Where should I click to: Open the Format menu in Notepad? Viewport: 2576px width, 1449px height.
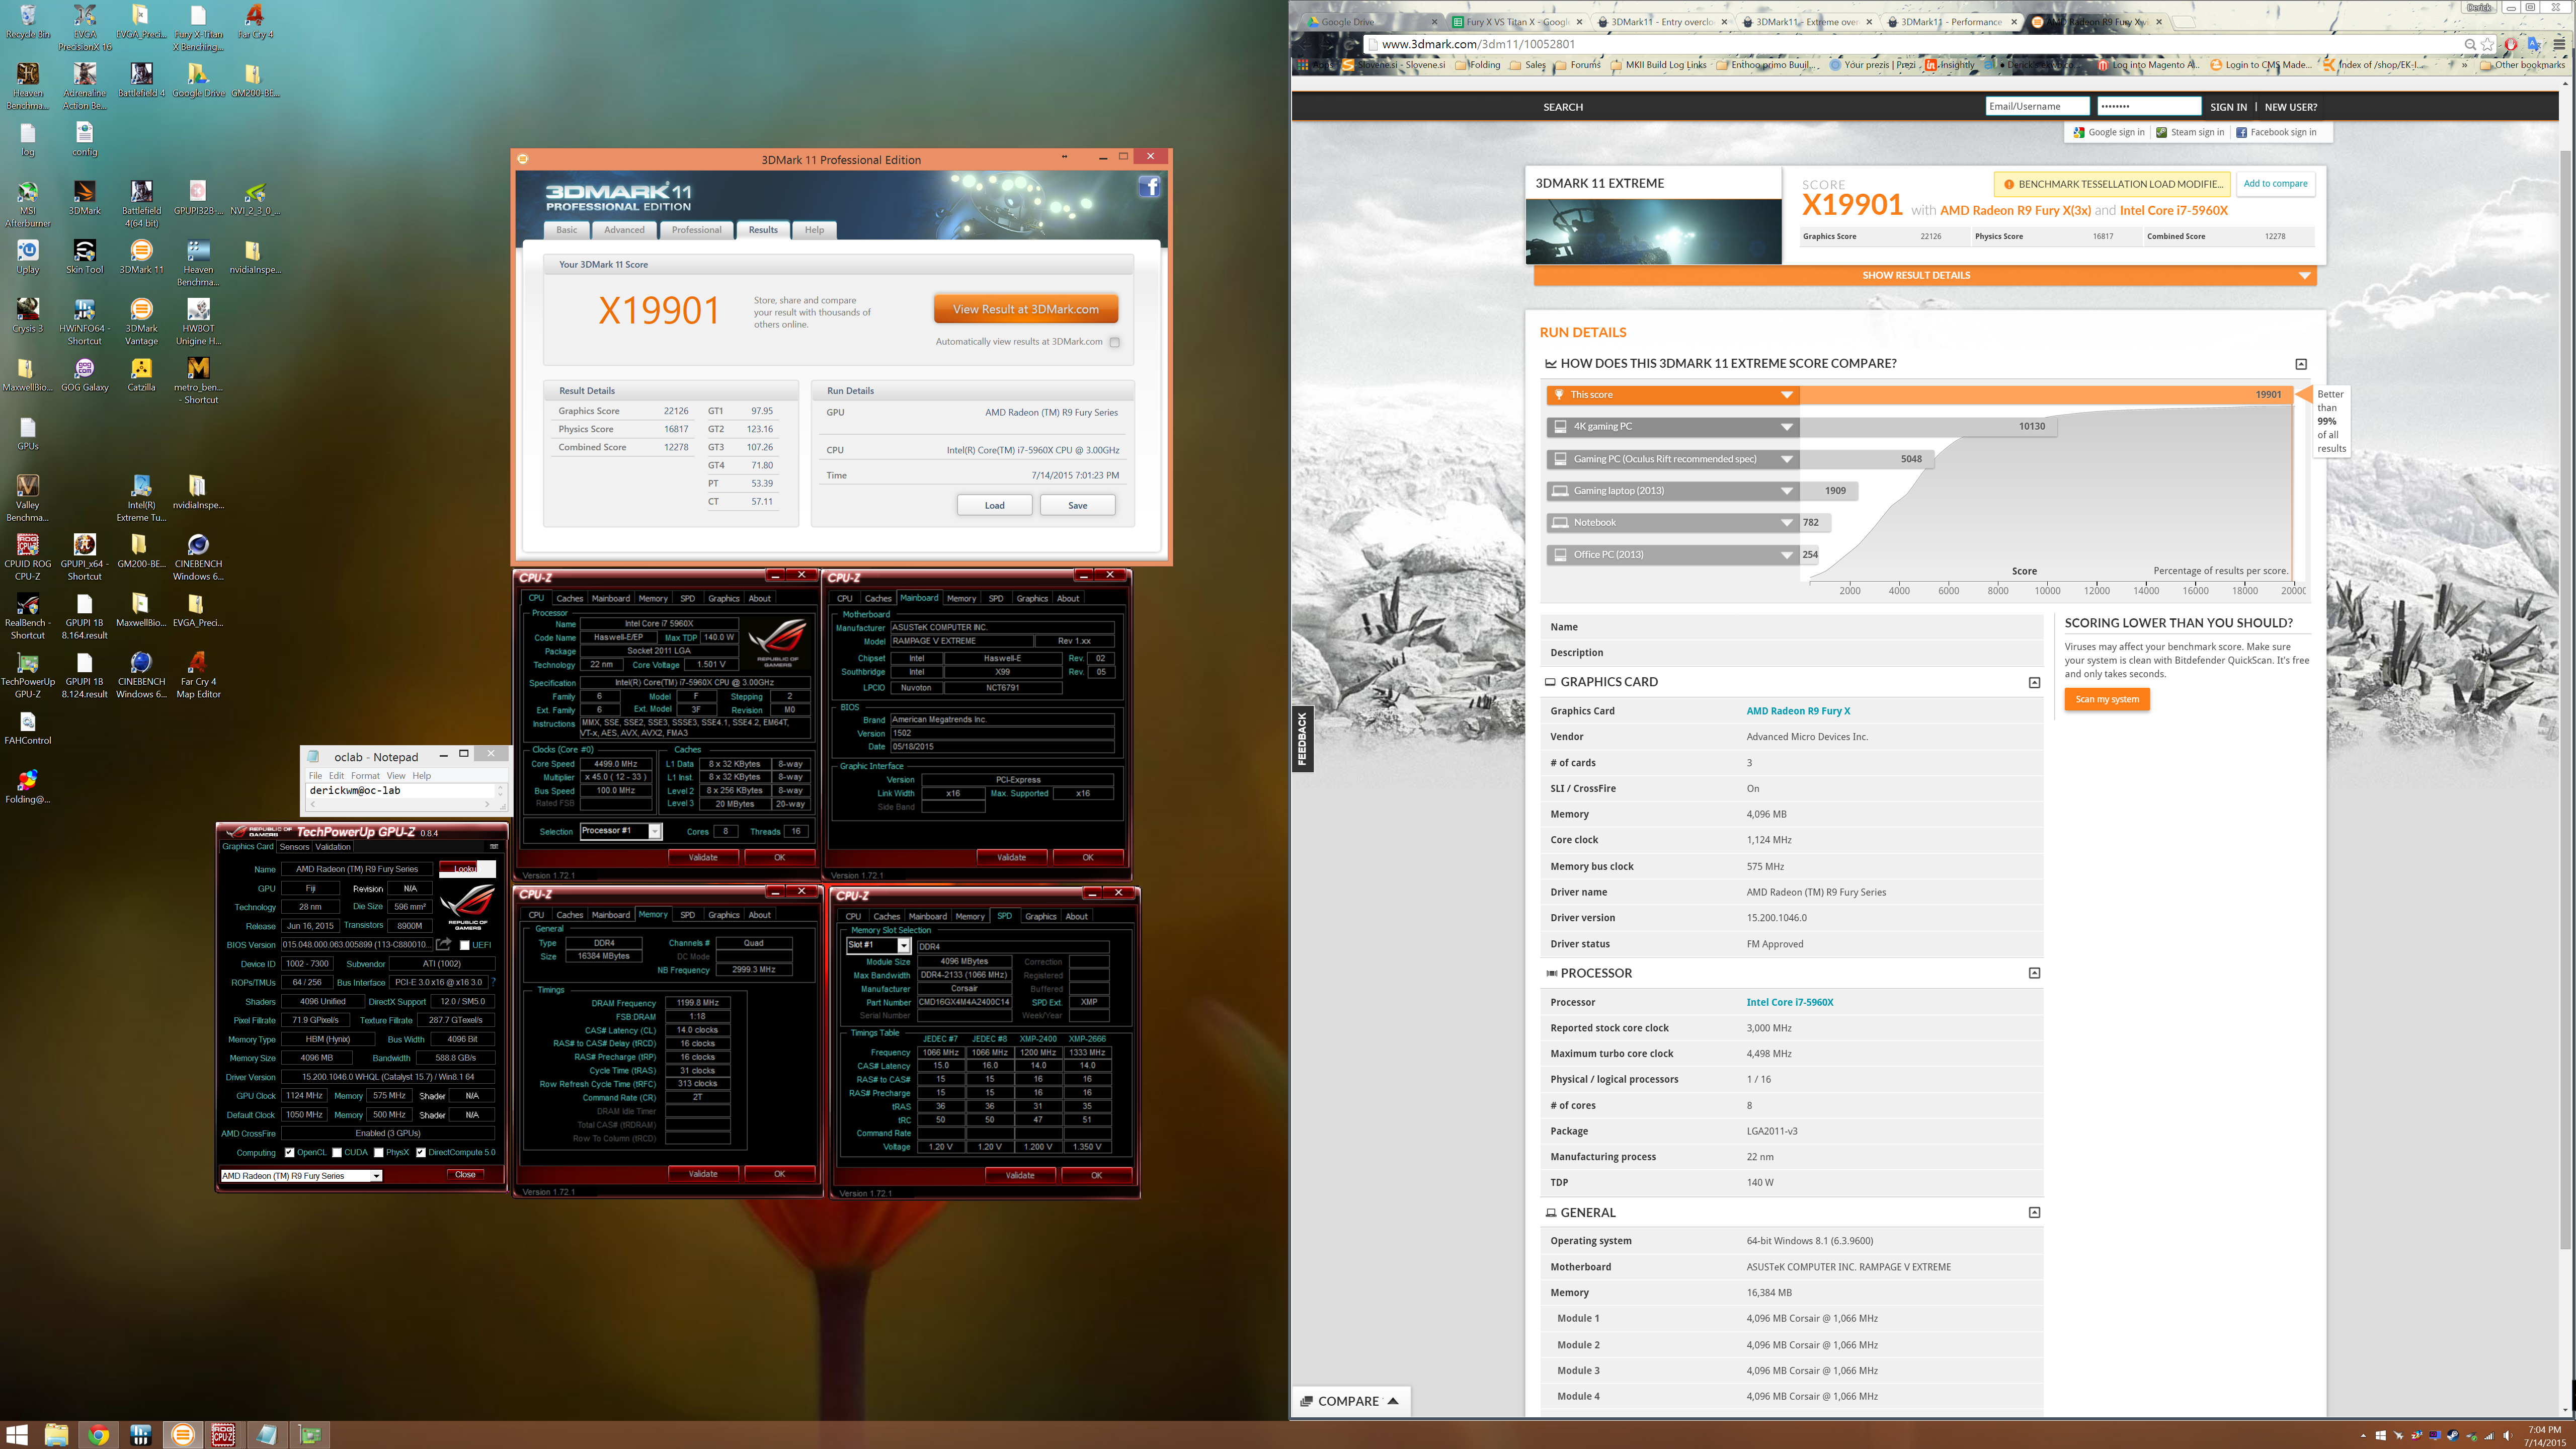(365, 776)
